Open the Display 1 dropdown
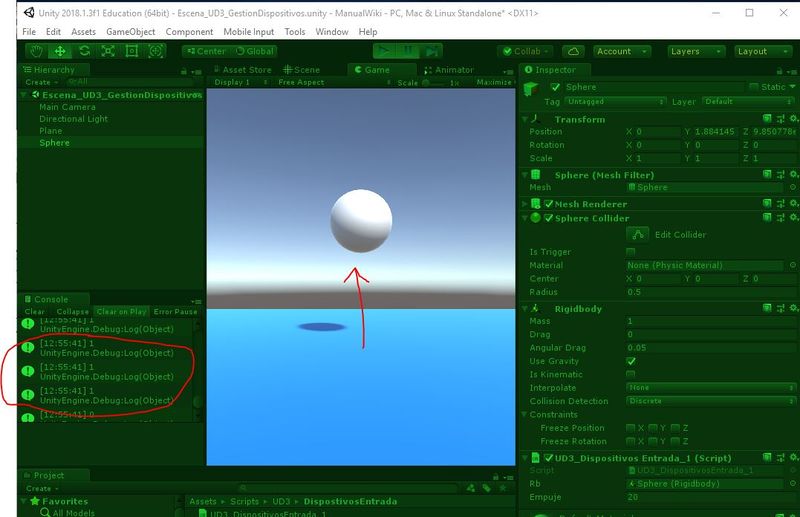This screenshot has height=517, width=800. click(240, 82)
